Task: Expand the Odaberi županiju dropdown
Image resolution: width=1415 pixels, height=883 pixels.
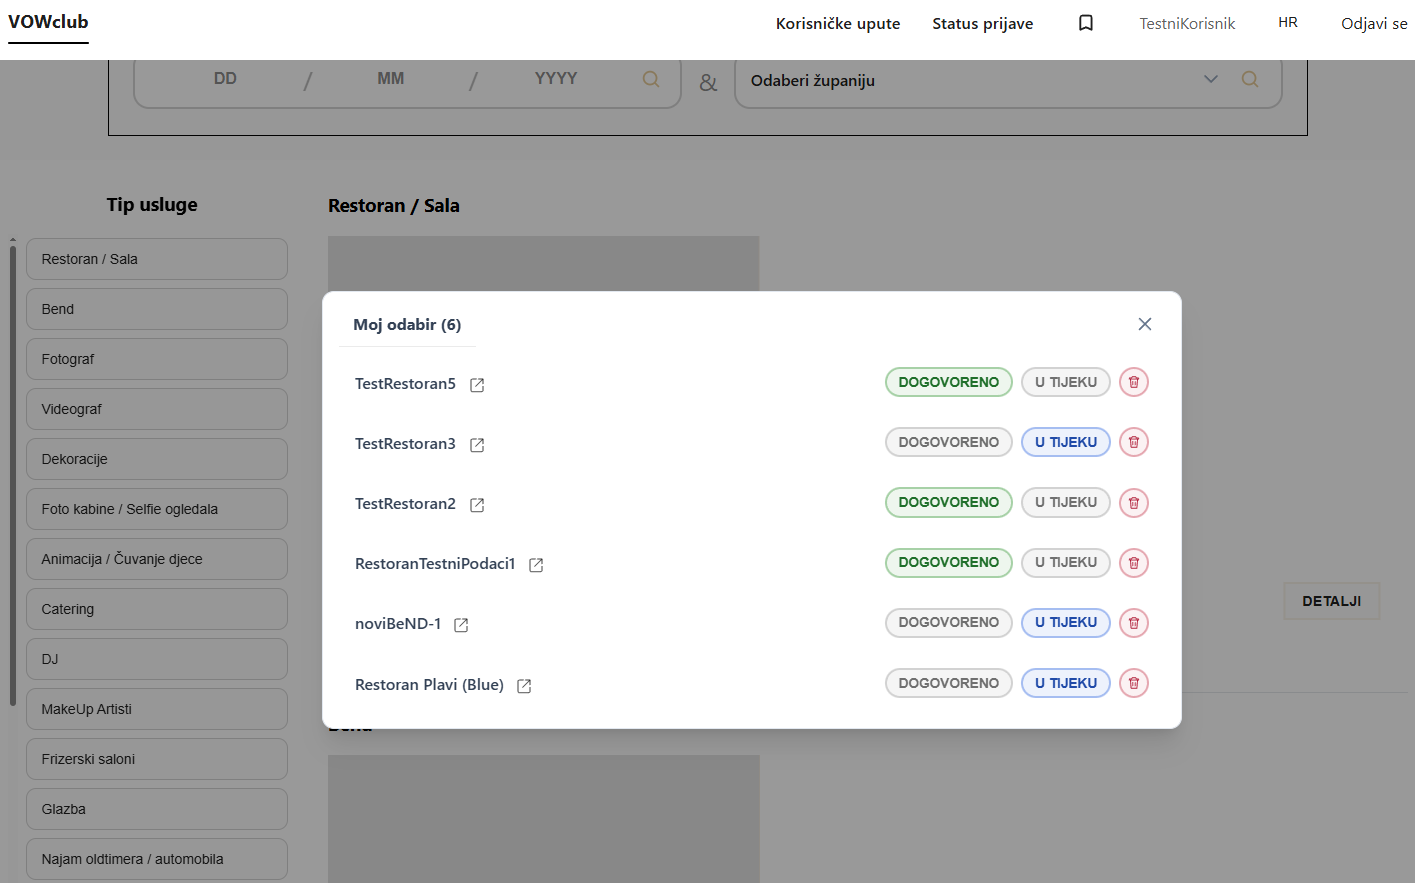Action: [x=1210, y=80]
